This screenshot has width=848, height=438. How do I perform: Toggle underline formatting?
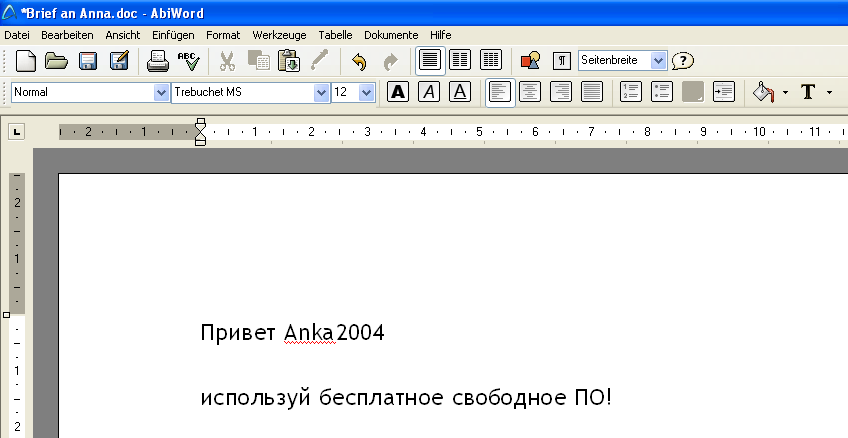[460, 92]
